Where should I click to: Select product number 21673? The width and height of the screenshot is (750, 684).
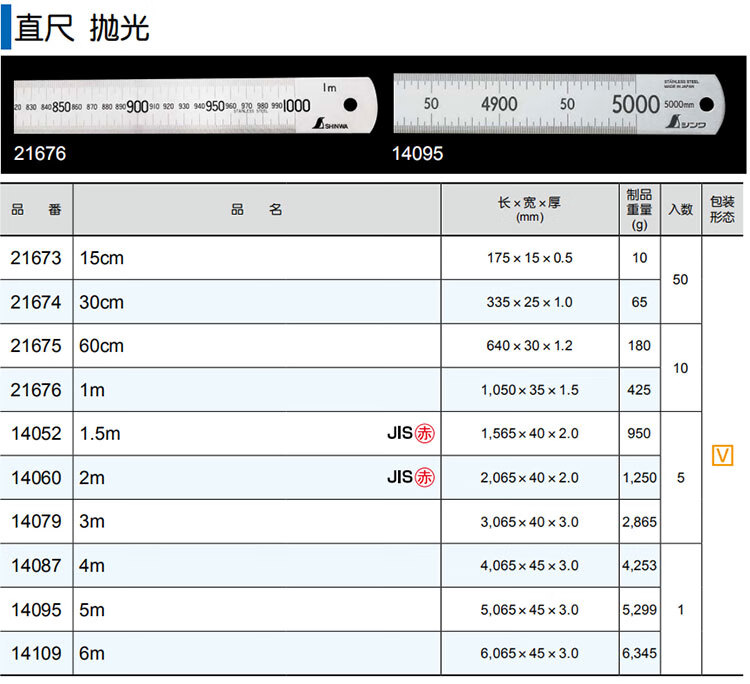pyautogui.click(x=36, y=258)
